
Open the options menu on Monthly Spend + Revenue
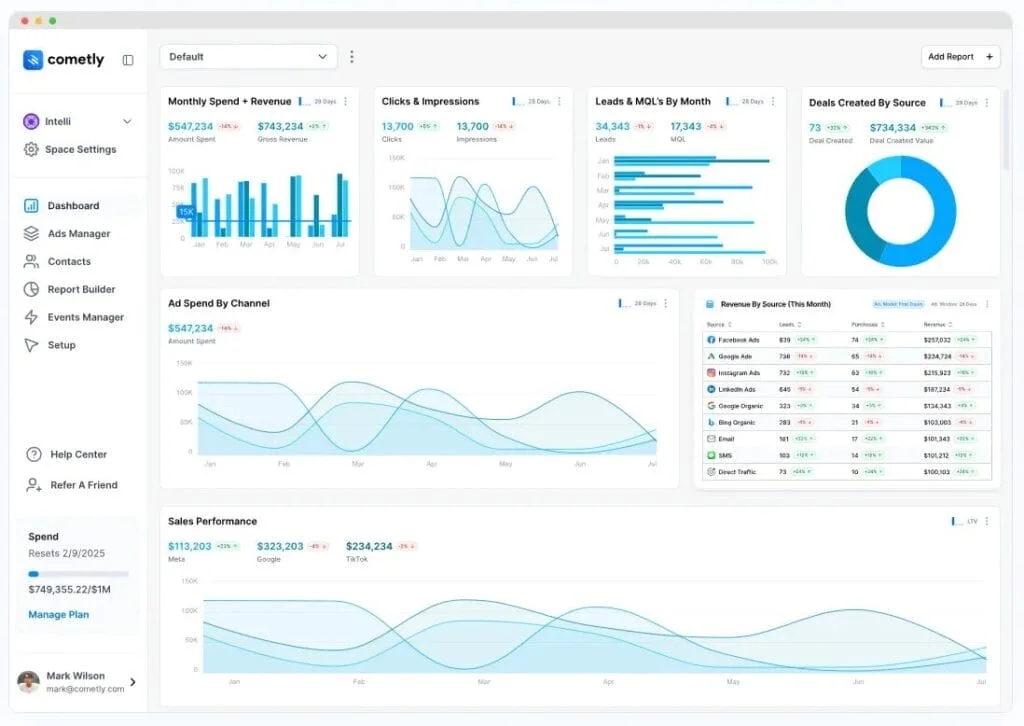pyautogui.click(x=347, y=101)
